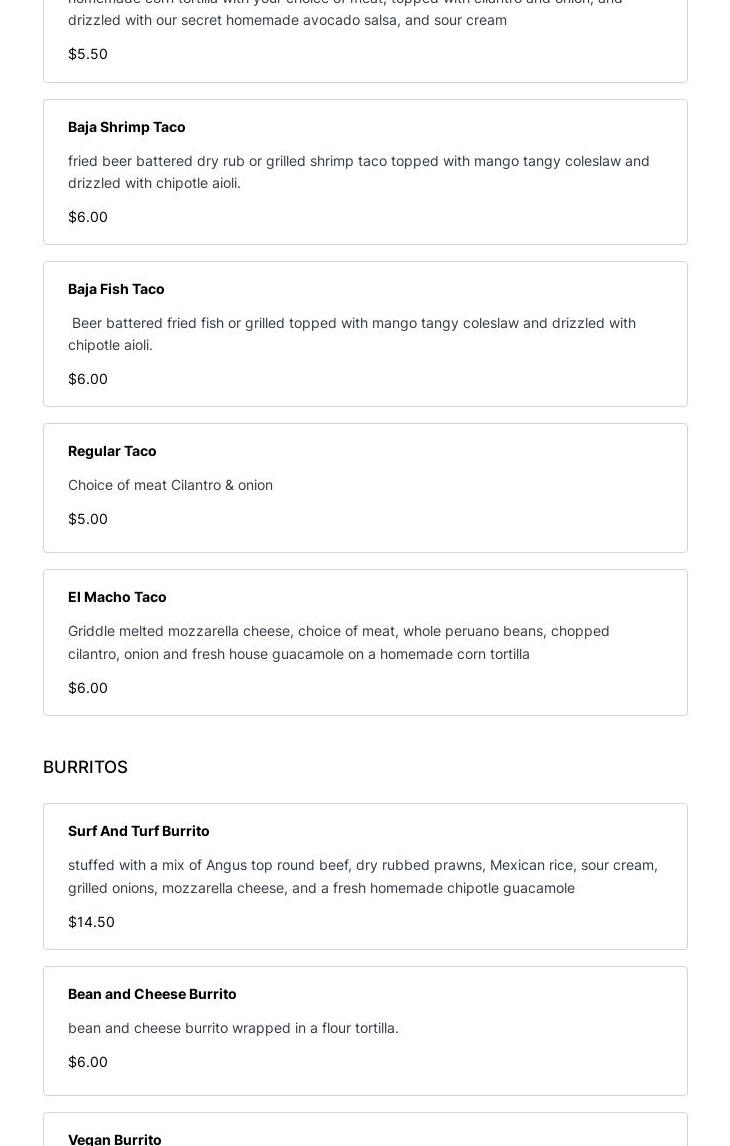Select the El Macho Taco title
This screenshot has height=1146, width=730.
117,597
